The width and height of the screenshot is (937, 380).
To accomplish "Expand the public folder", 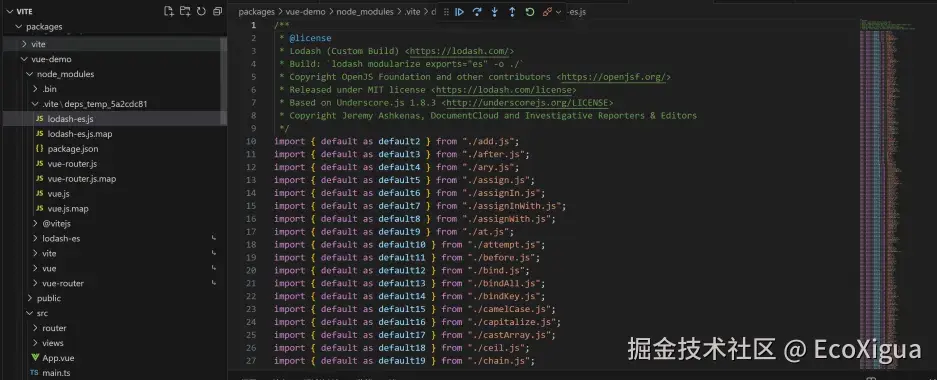I will (x=29, y=298).
